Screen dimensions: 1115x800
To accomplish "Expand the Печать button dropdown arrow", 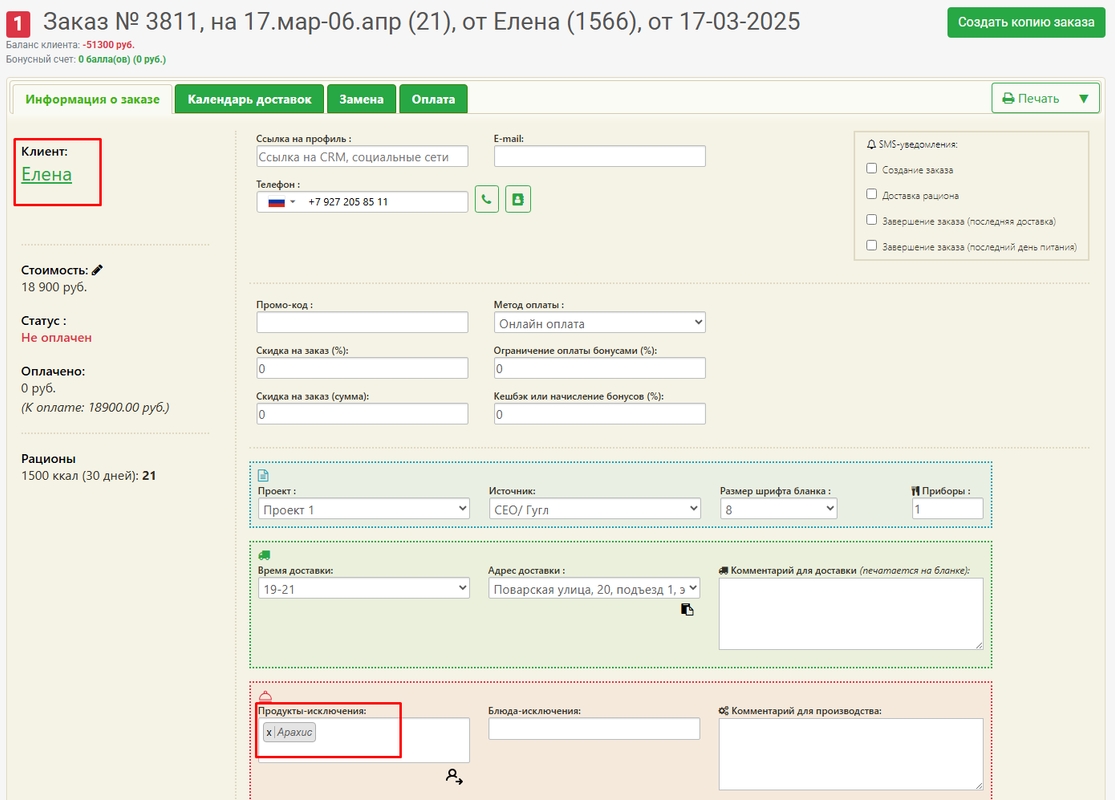I will pos(1083,99).
